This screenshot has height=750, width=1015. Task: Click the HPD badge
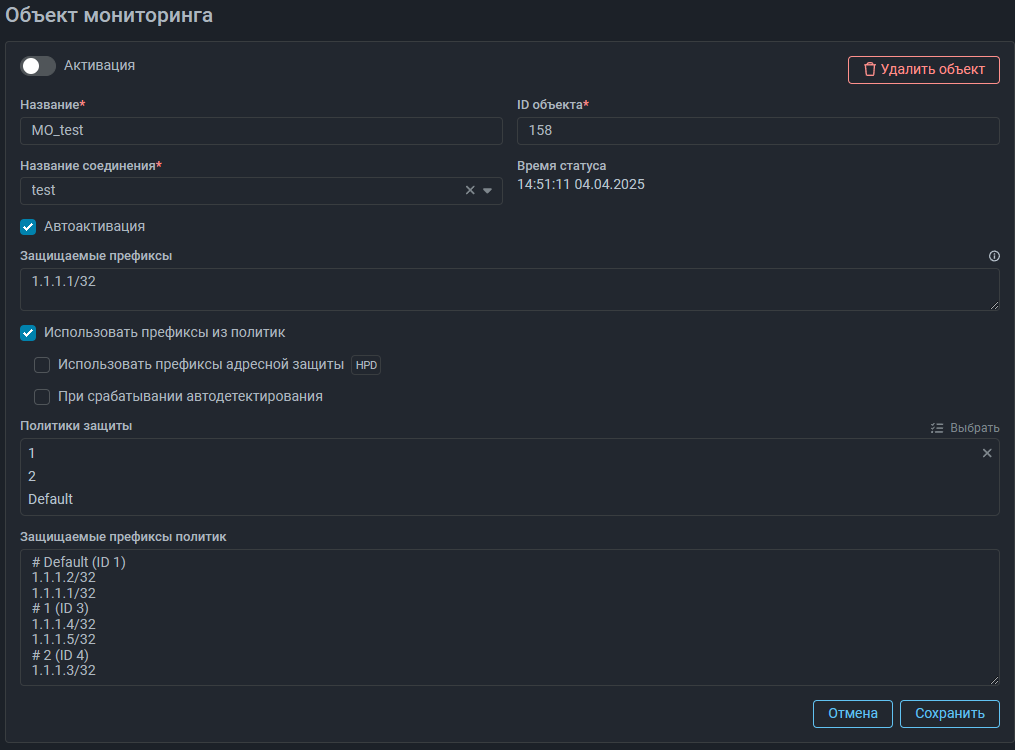click(x=367, y=366)
